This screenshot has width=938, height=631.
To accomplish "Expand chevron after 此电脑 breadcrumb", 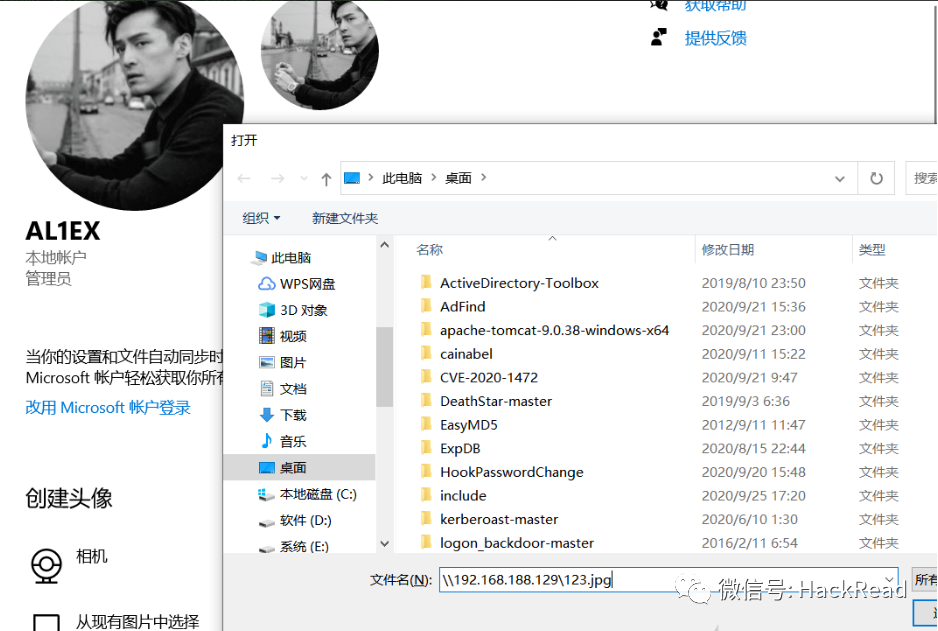I will (x=434, y=178).
